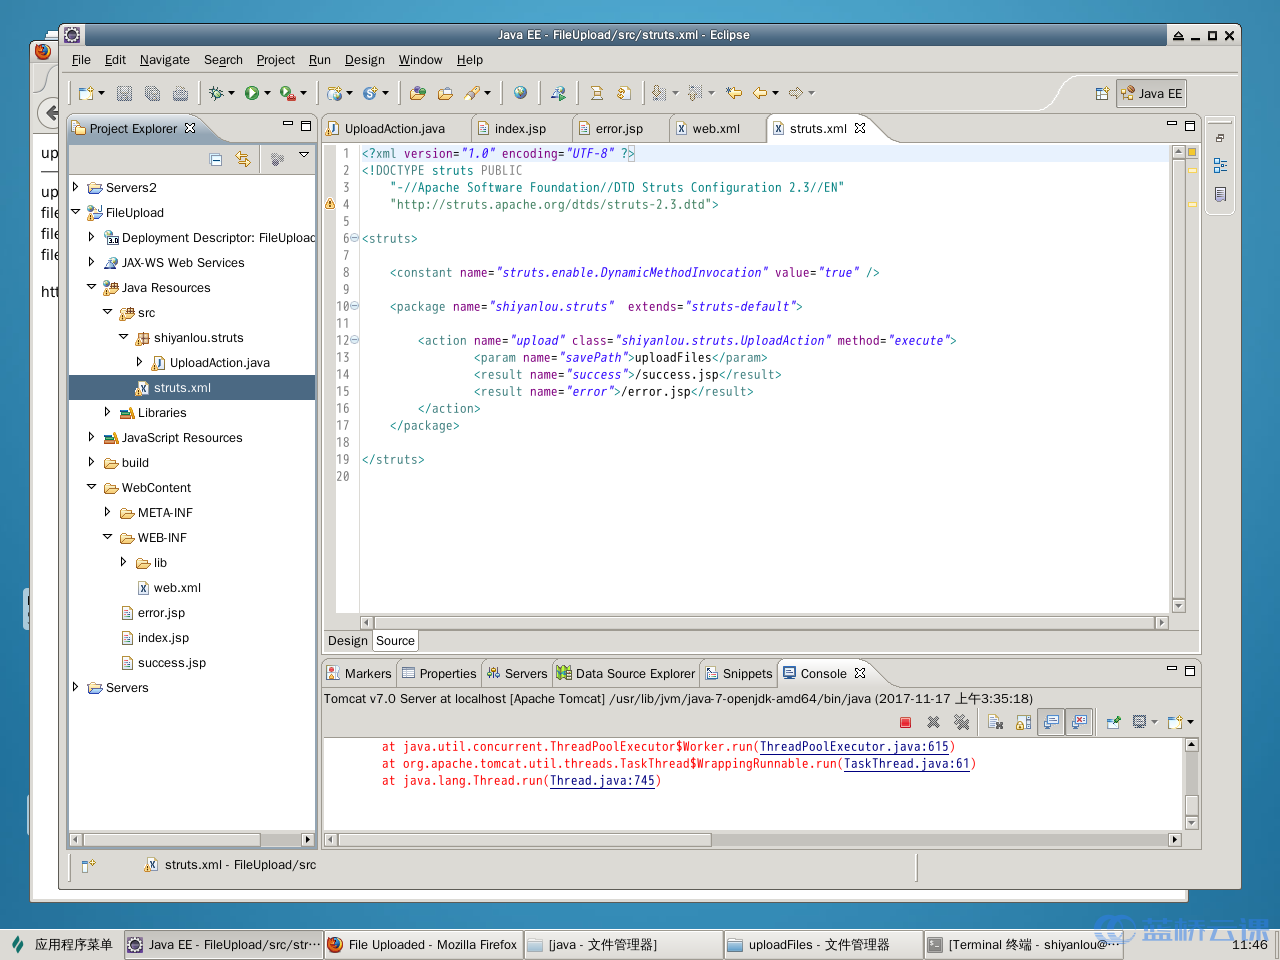
Task: Click the Open Perspective icon
Action: (1102, 93)
